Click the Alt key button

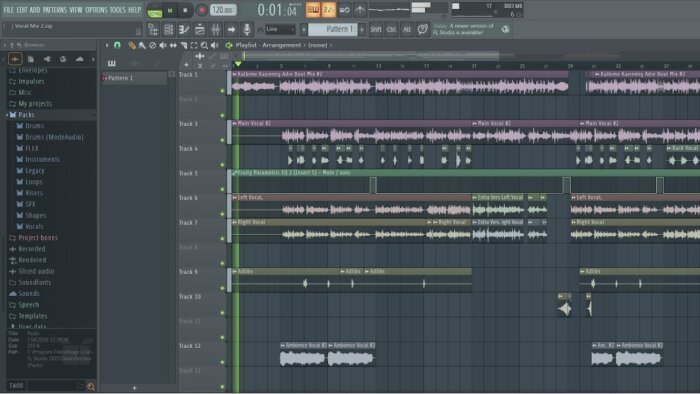pyautogui.click(x=407, y=29)
